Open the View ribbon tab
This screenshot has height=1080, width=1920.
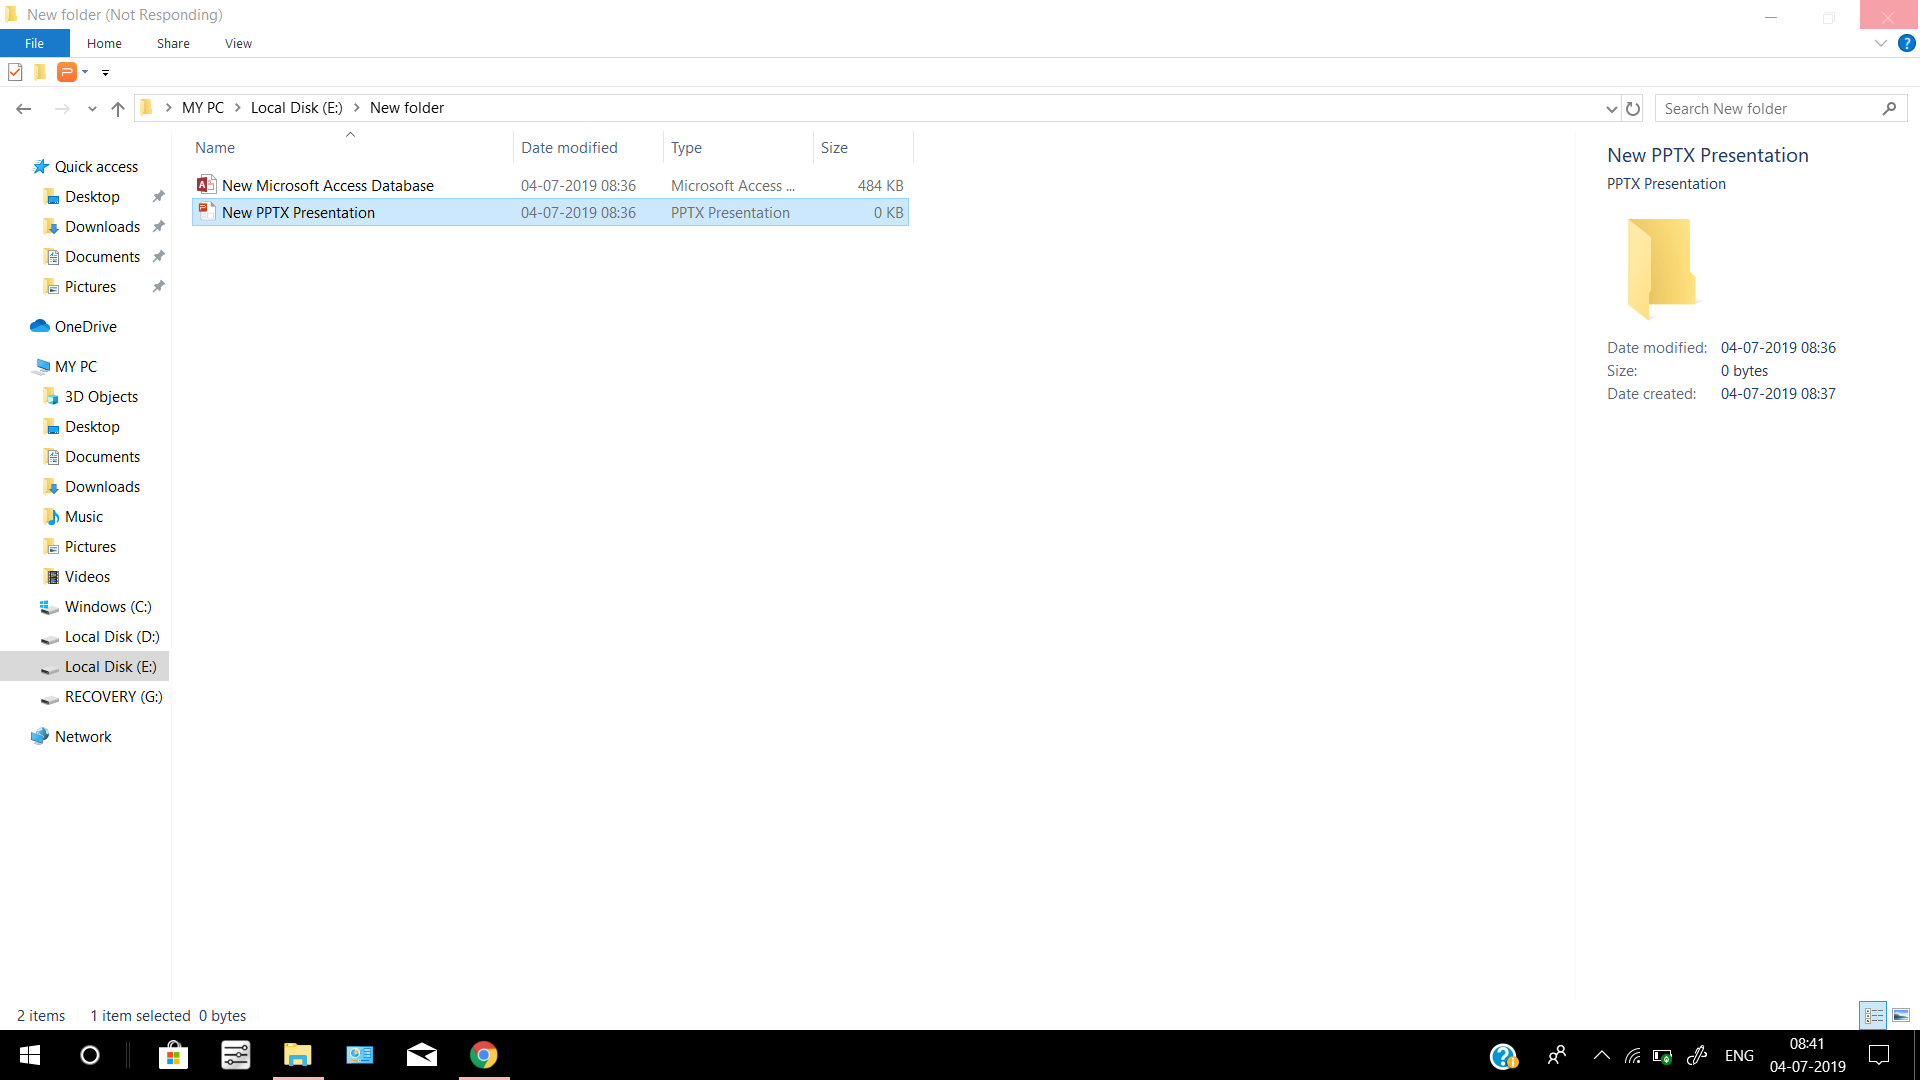[x=238, y=43]
